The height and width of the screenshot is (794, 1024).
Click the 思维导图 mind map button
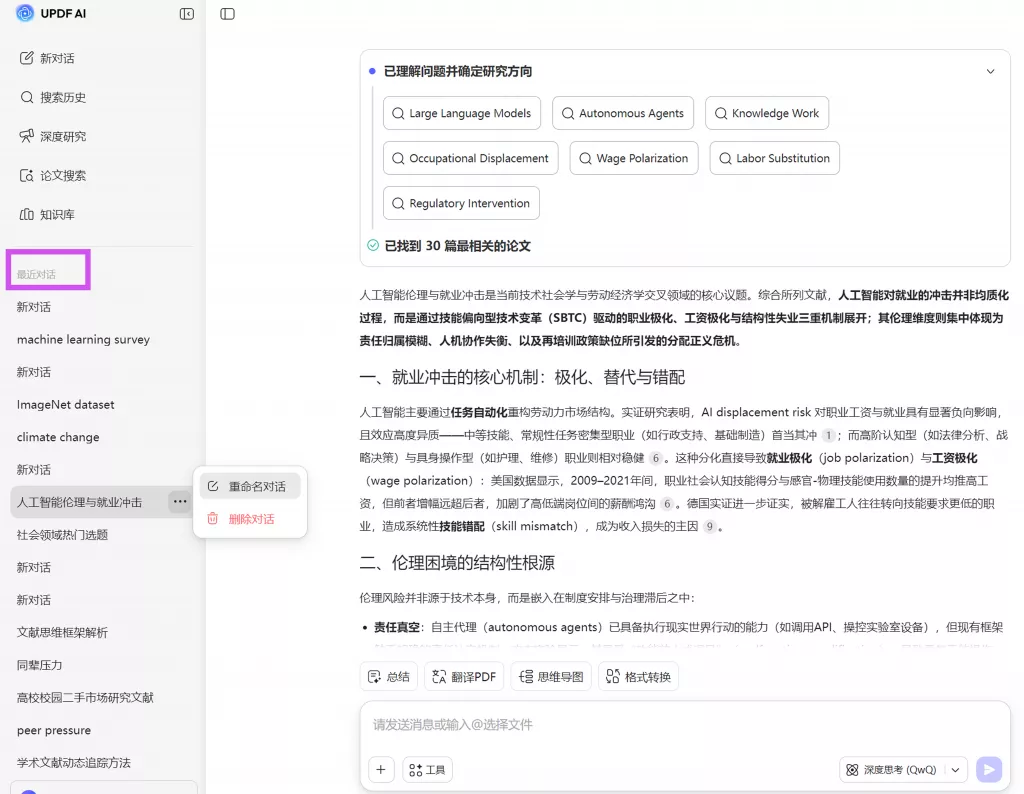(551, 677)
